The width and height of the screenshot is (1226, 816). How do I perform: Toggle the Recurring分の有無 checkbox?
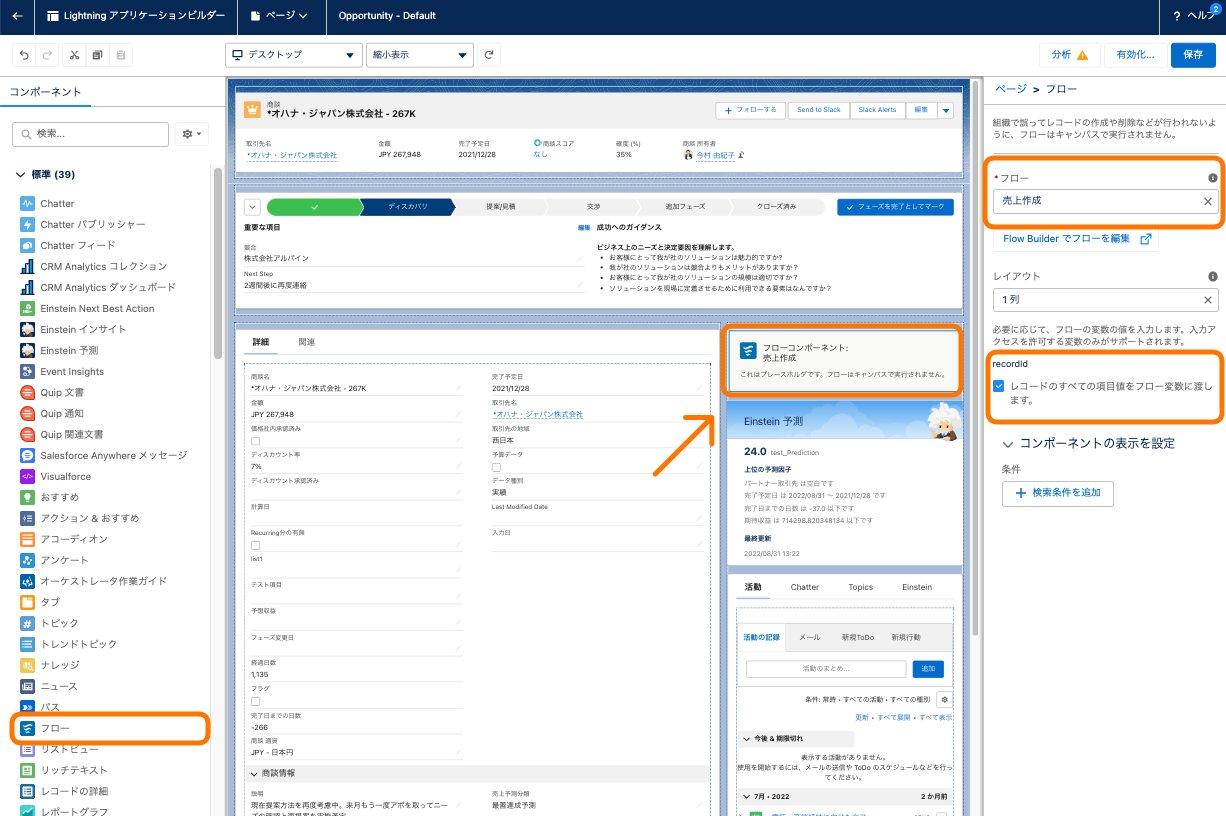click(x=255, y=545)
